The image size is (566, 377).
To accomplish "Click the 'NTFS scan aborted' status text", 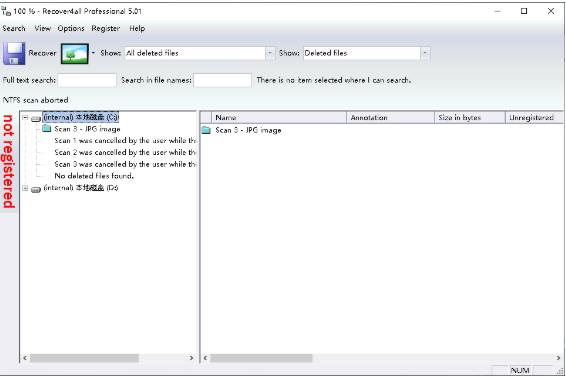I will tap(35, 100).
